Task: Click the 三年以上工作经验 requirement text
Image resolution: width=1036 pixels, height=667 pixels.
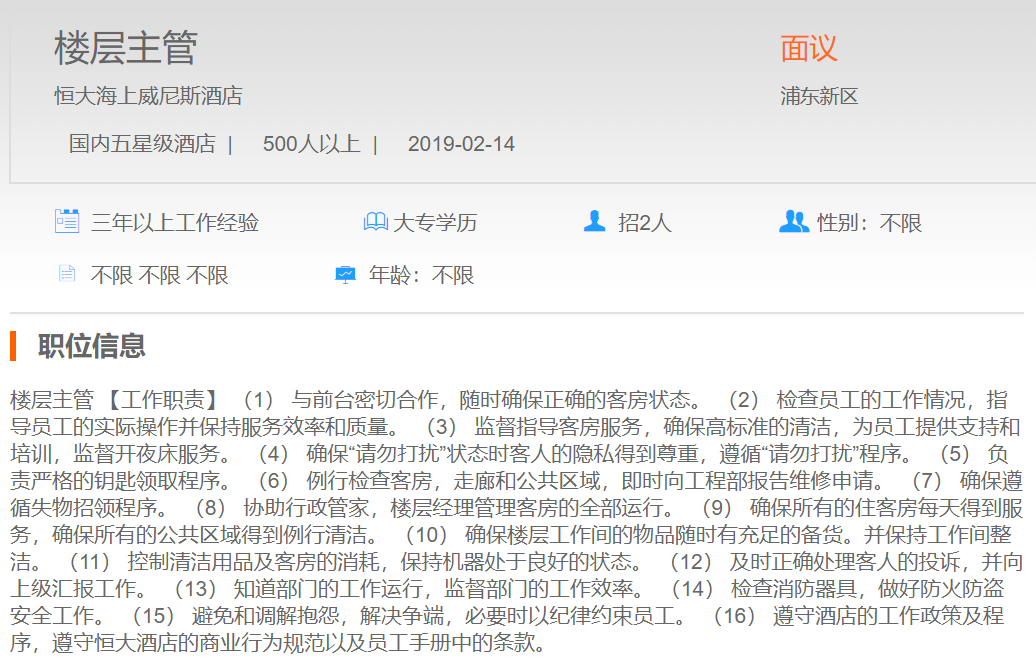Action: [175, 222]
